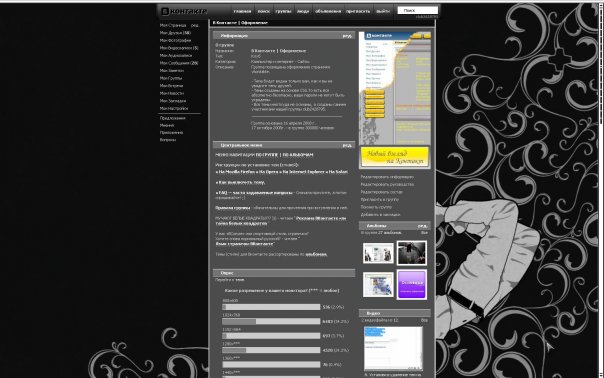604x378 pixels.
Task: Click Покинуть группу link
Action: pyautogui.click(x=376, y=207)
